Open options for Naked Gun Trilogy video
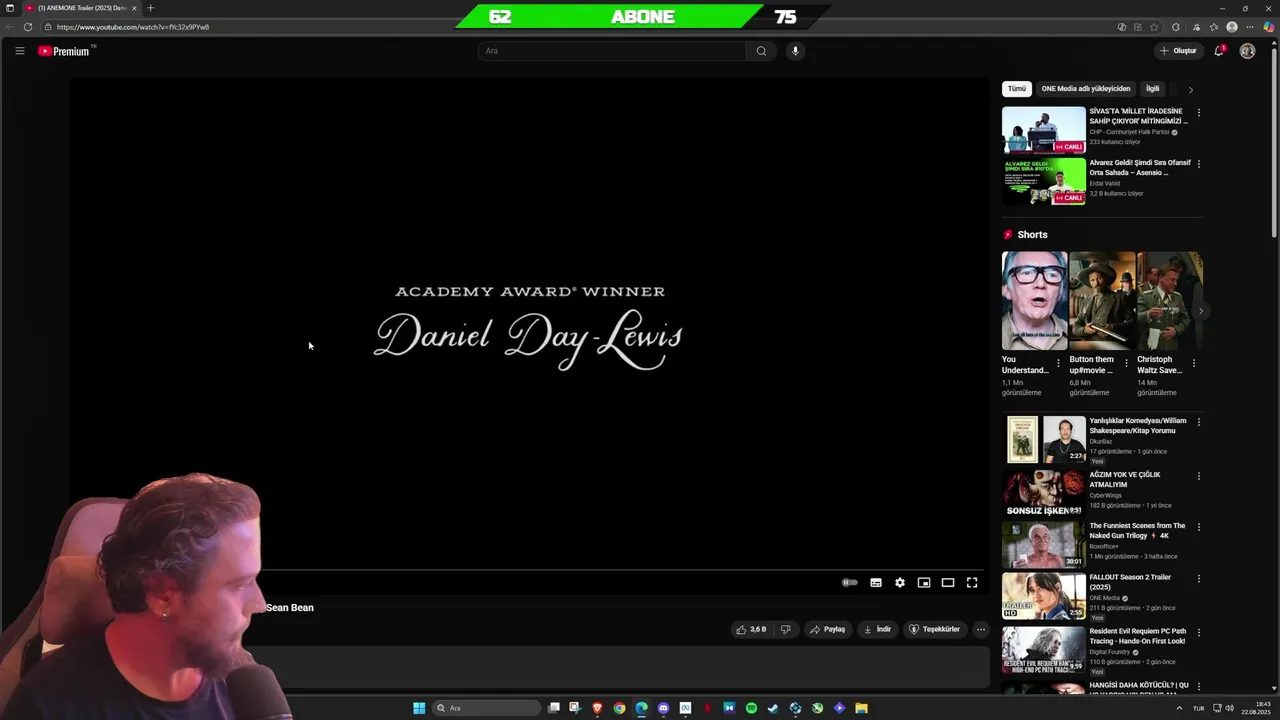Image resolution: width=1280 pixels, height=720 pixels. [1199, 527]
